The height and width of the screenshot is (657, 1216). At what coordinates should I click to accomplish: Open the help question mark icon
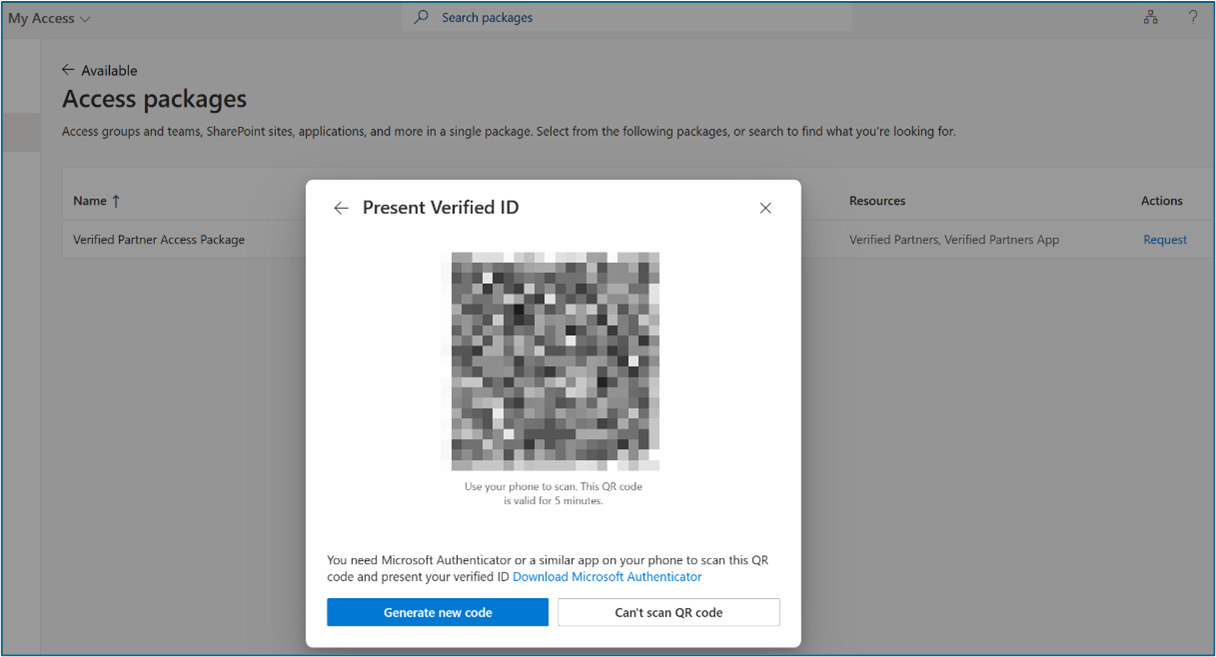pyautogui.click(x=1193, y=18)
